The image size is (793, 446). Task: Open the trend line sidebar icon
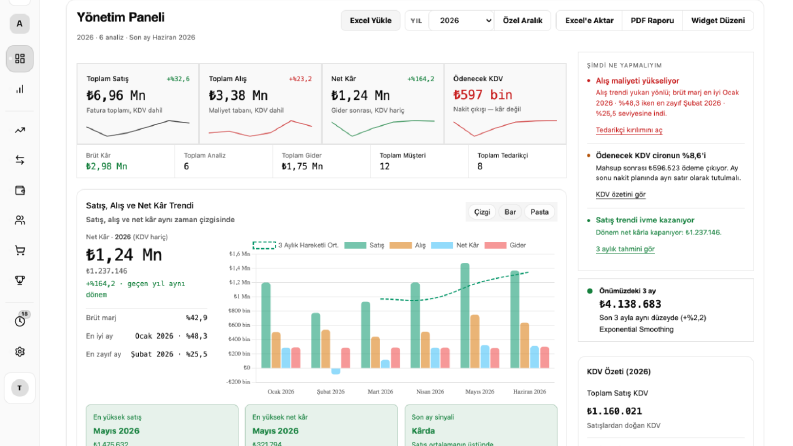[20, 130]
